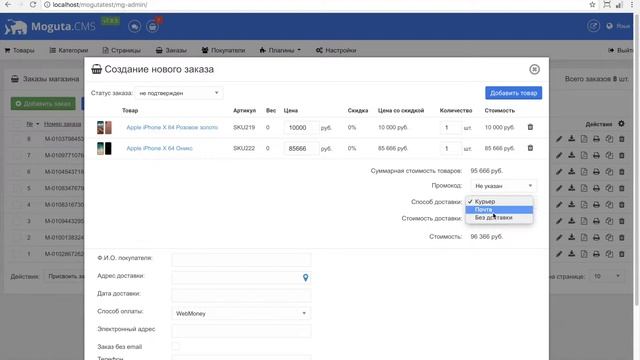Open the Apple iPhone X 64 Оникс link
Screen dimensions: 640x360
coord(159,148)
